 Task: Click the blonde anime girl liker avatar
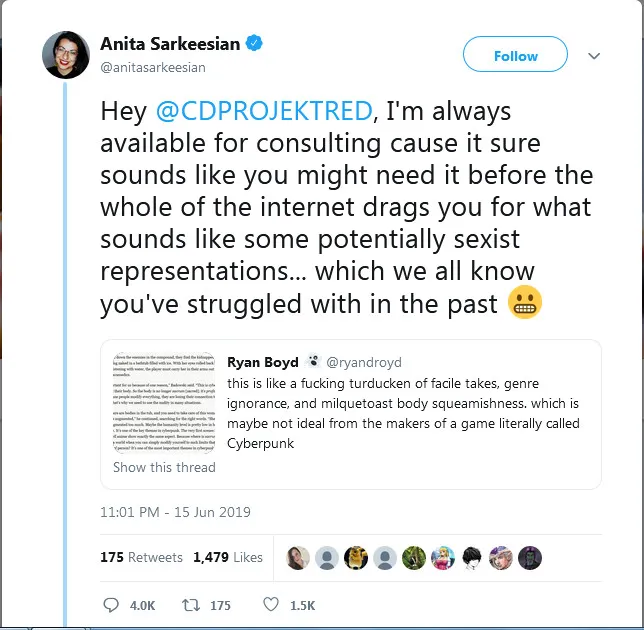(x=442, y=558)
